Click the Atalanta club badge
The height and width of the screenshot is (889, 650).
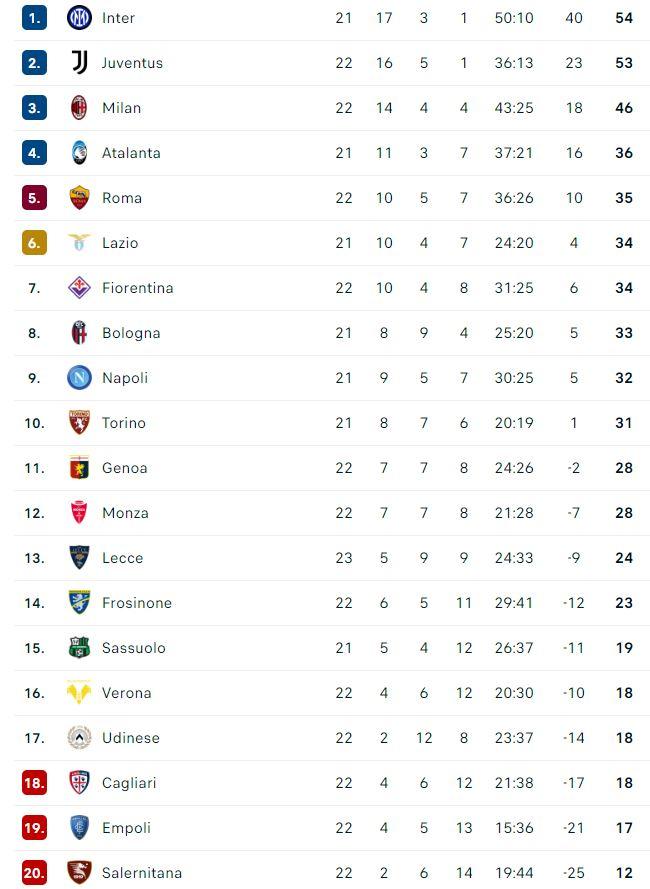[x=79, y=152]
